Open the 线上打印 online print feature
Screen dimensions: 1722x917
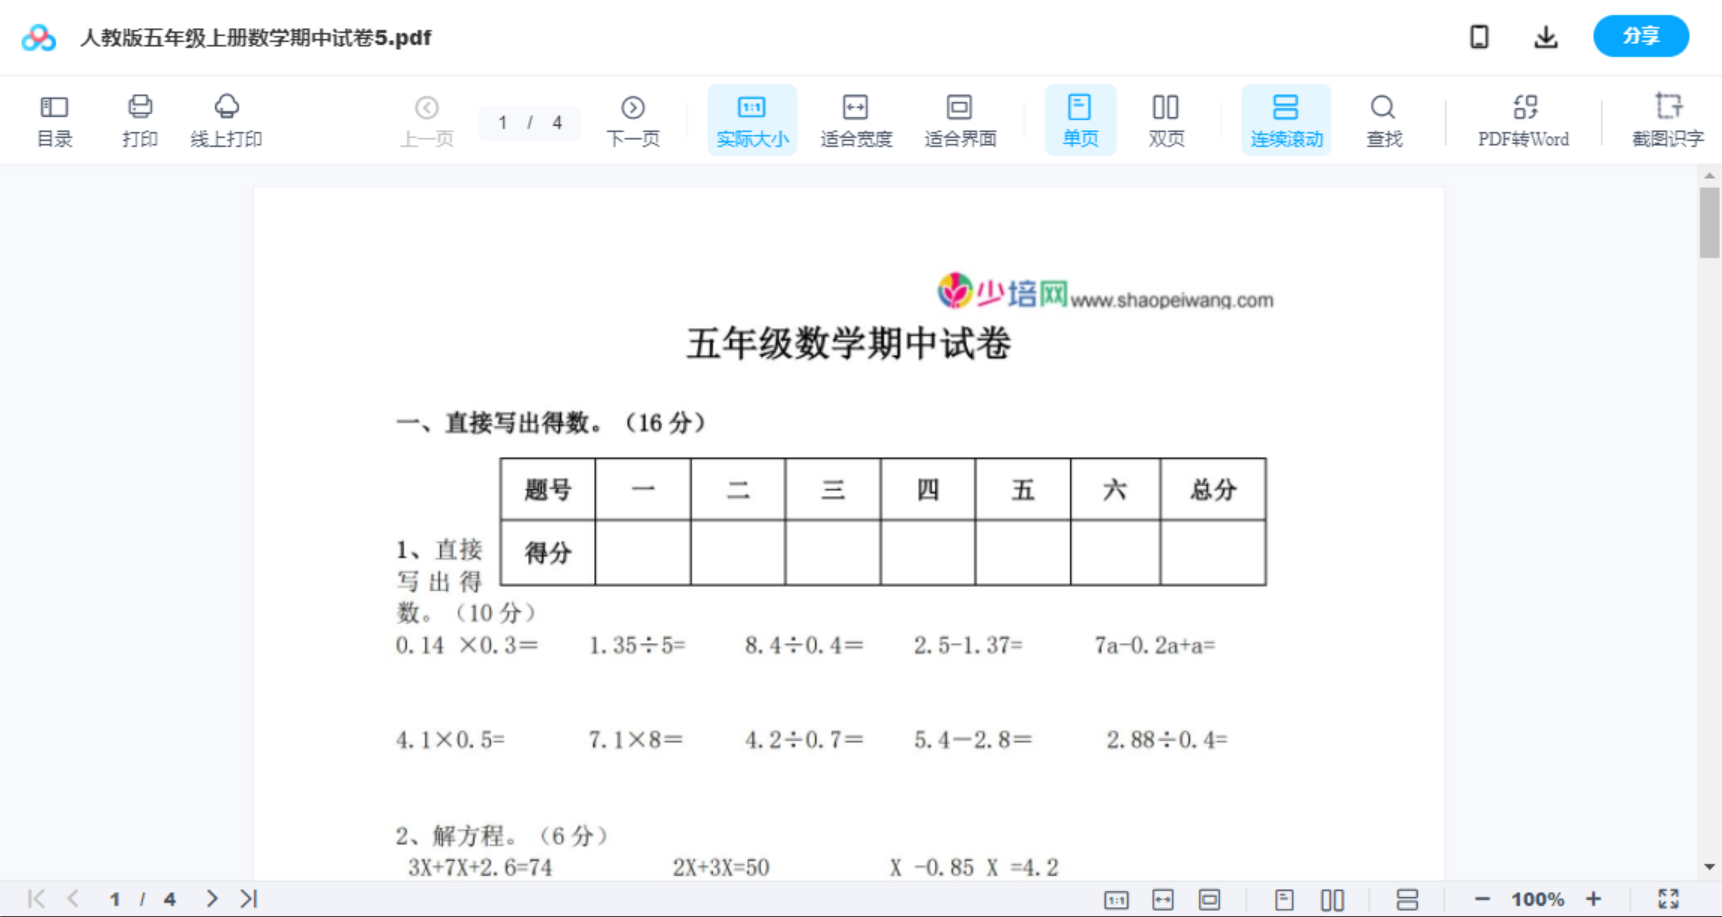(x=226, y=119)
